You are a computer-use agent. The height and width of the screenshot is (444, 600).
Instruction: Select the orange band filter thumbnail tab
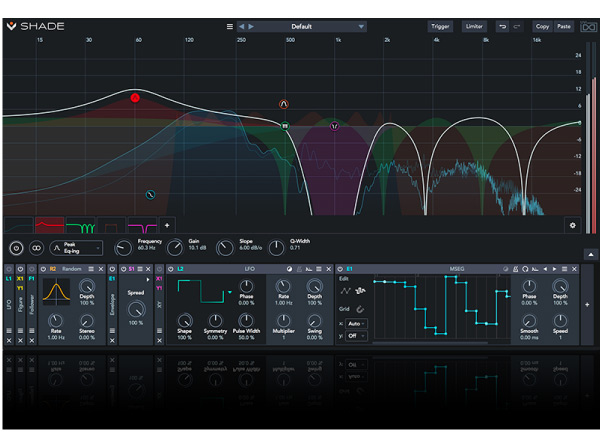[111, 225]
